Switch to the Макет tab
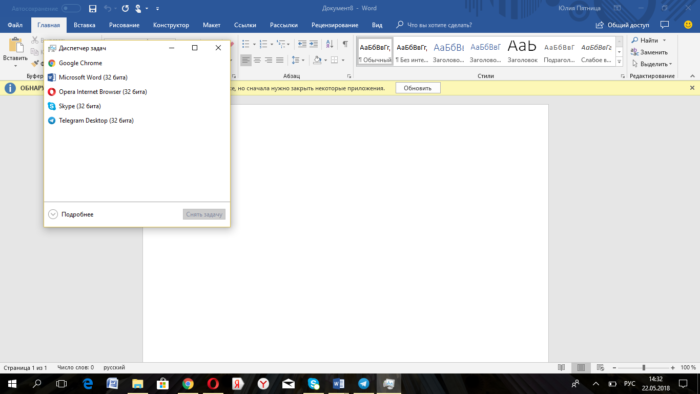The width and height of the screenshot is (700, 394). (211, 25)
